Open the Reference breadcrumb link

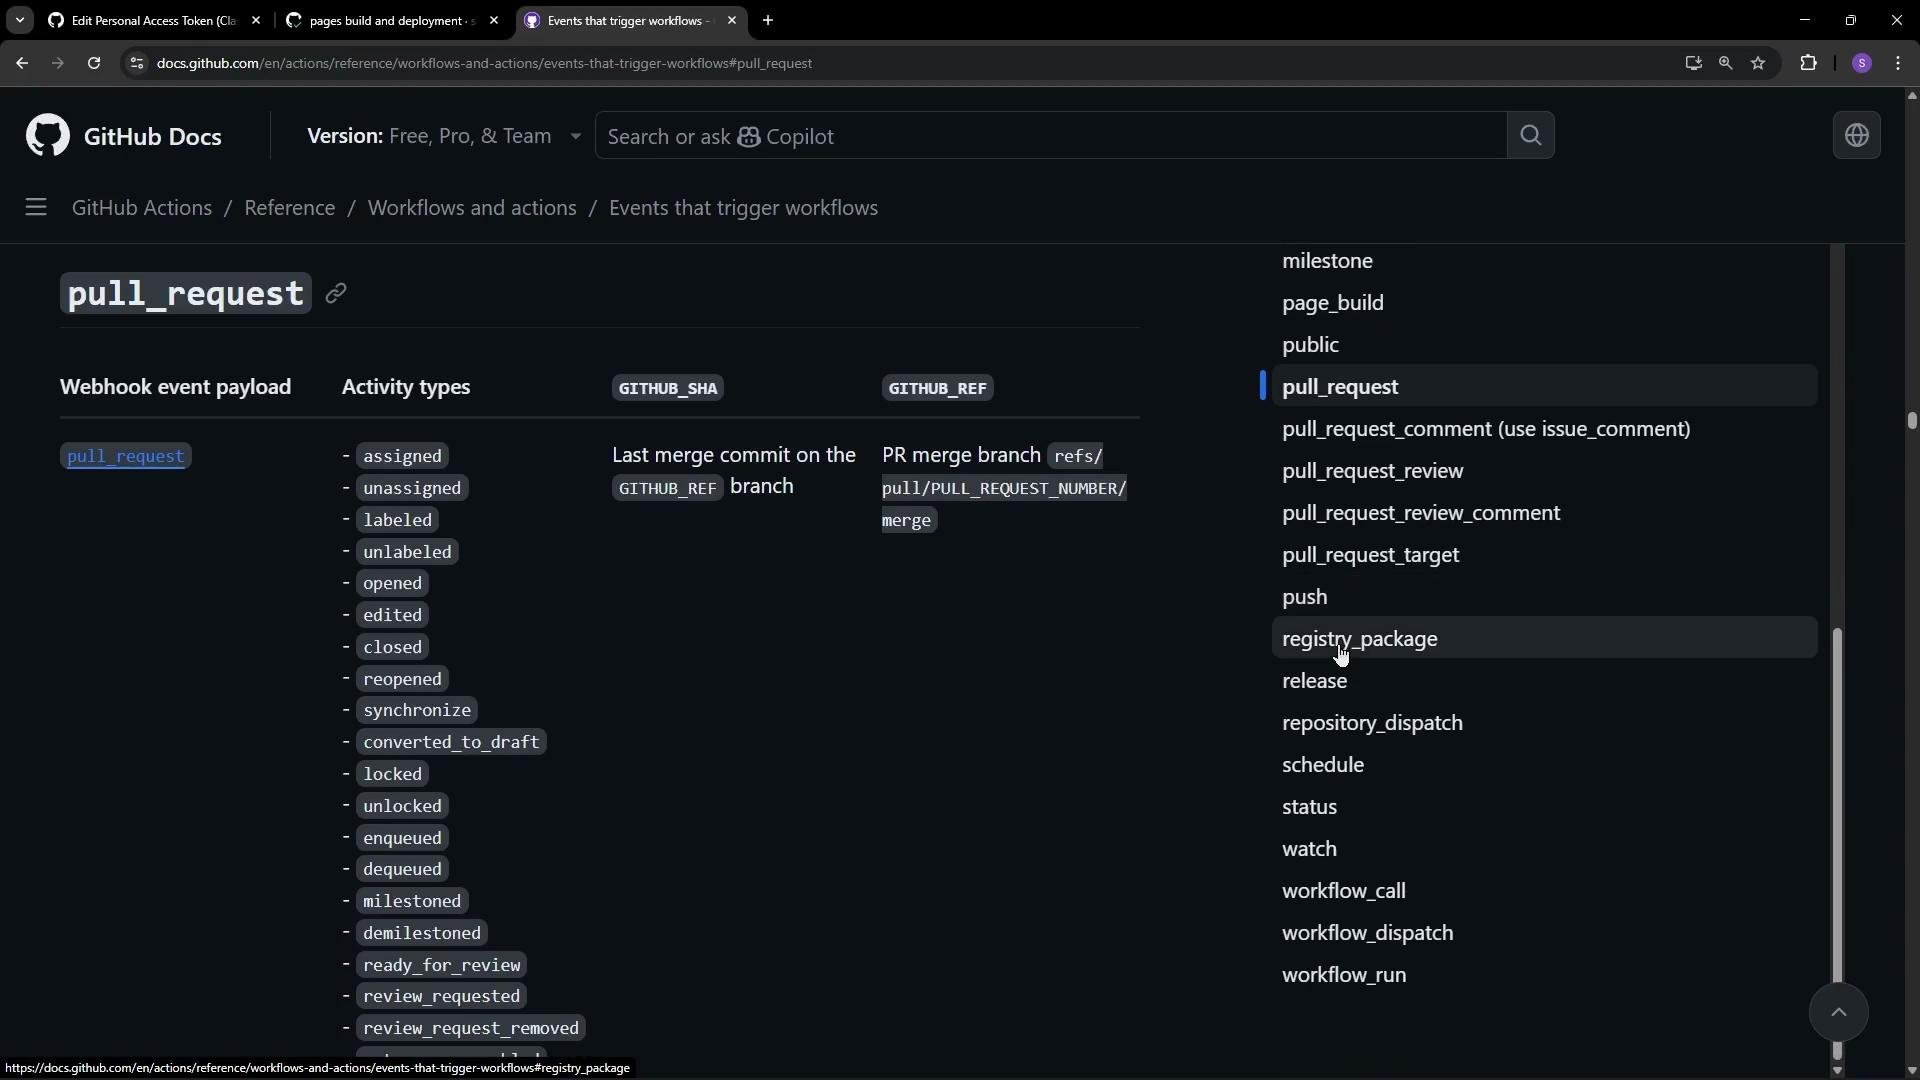(290, 208)
